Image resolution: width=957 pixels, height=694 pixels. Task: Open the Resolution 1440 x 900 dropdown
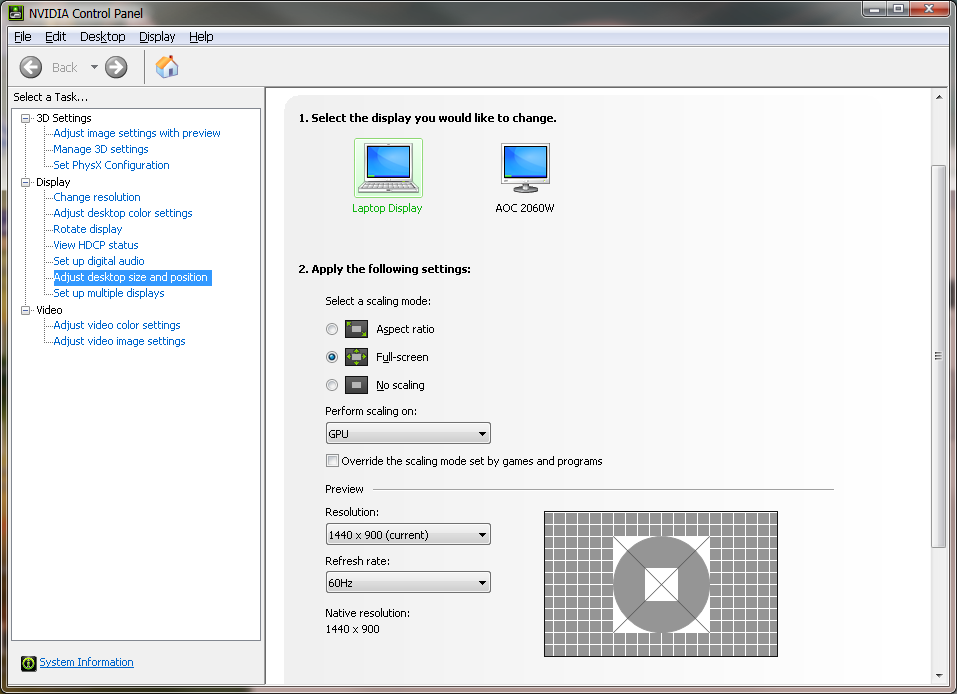coord(408,535)
